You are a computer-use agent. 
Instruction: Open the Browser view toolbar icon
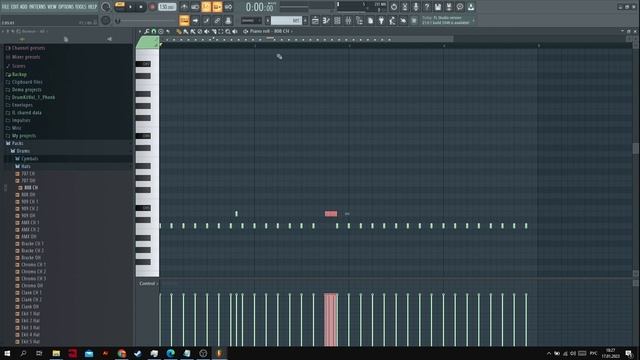coord(359,20)
